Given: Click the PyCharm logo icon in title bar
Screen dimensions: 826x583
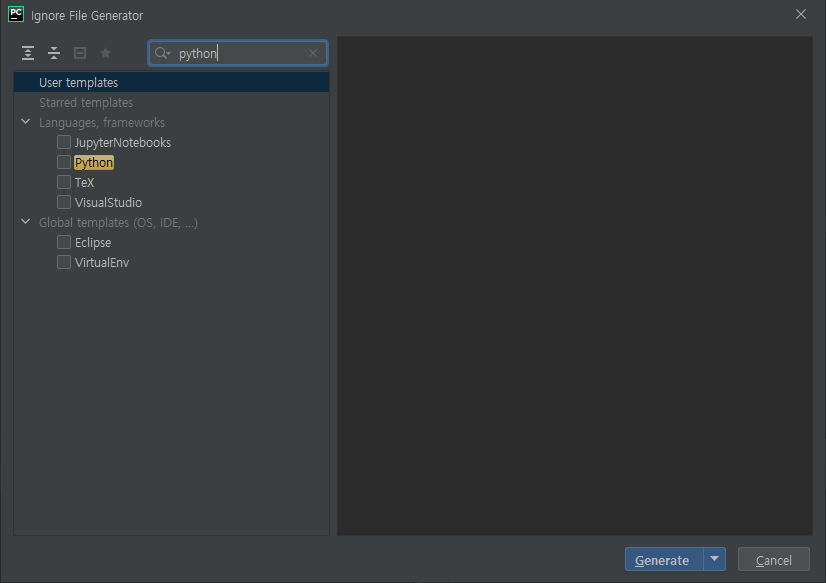Looking at the screenshot, I should tap(16, 14).
